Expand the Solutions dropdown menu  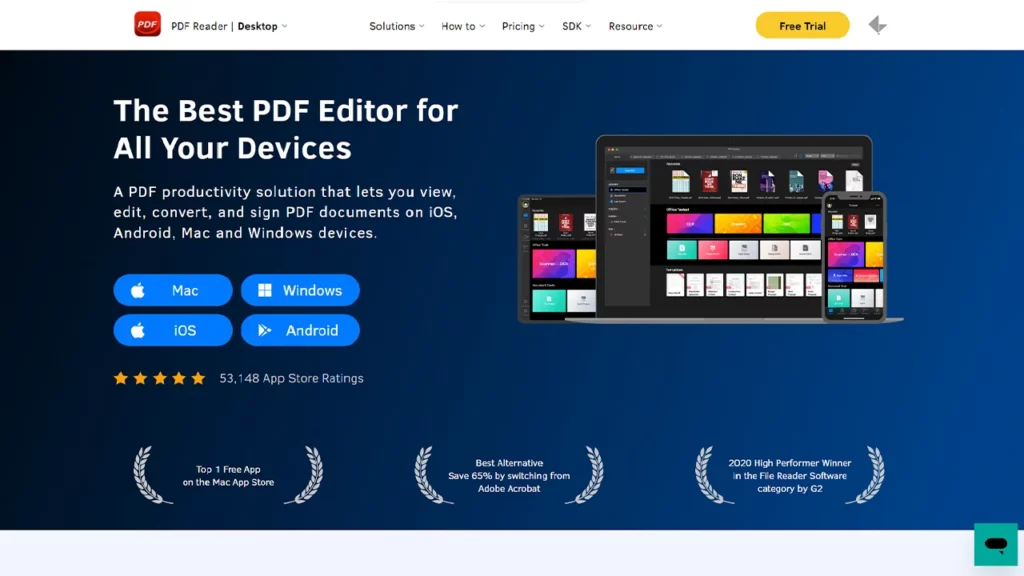click(x=396, y=26)
